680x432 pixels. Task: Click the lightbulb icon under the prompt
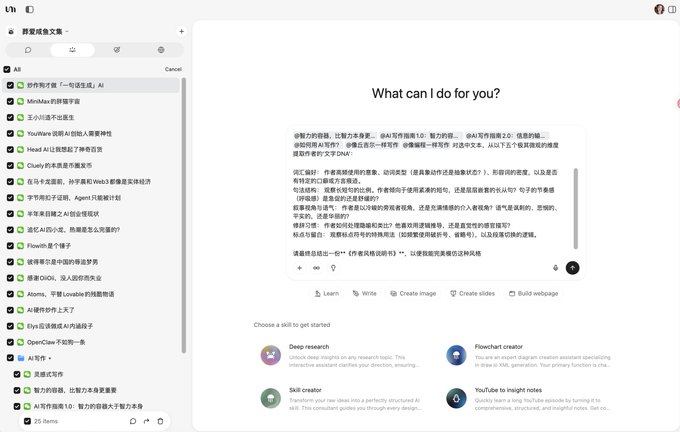pyautogui.click(x=333, y=268)
